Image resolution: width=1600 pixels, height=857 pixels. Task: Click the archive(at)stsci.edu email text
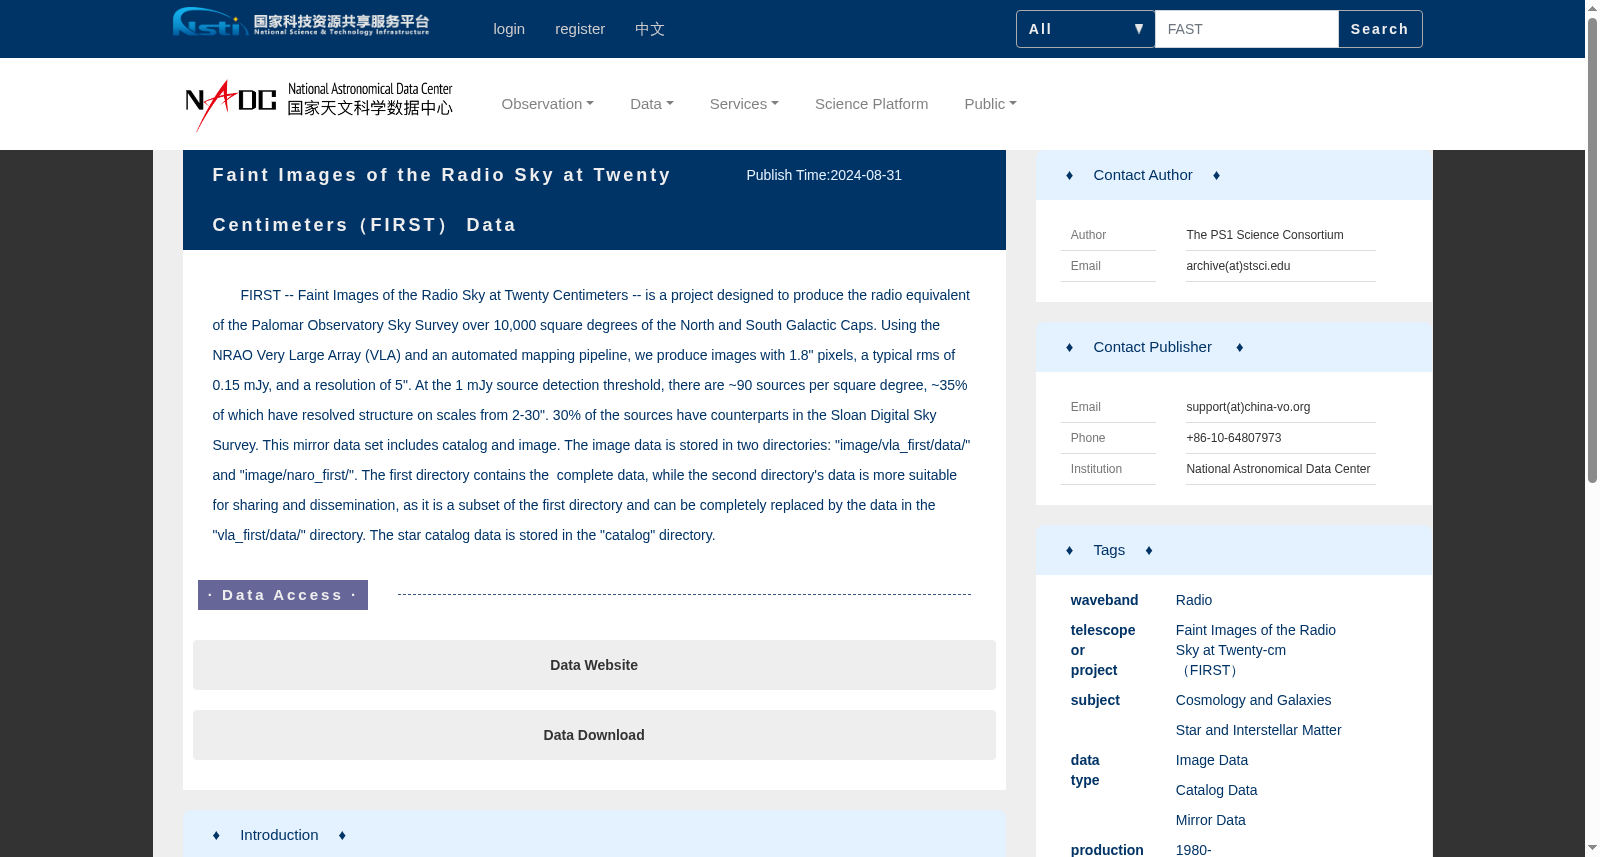[x=1238, y=266]
